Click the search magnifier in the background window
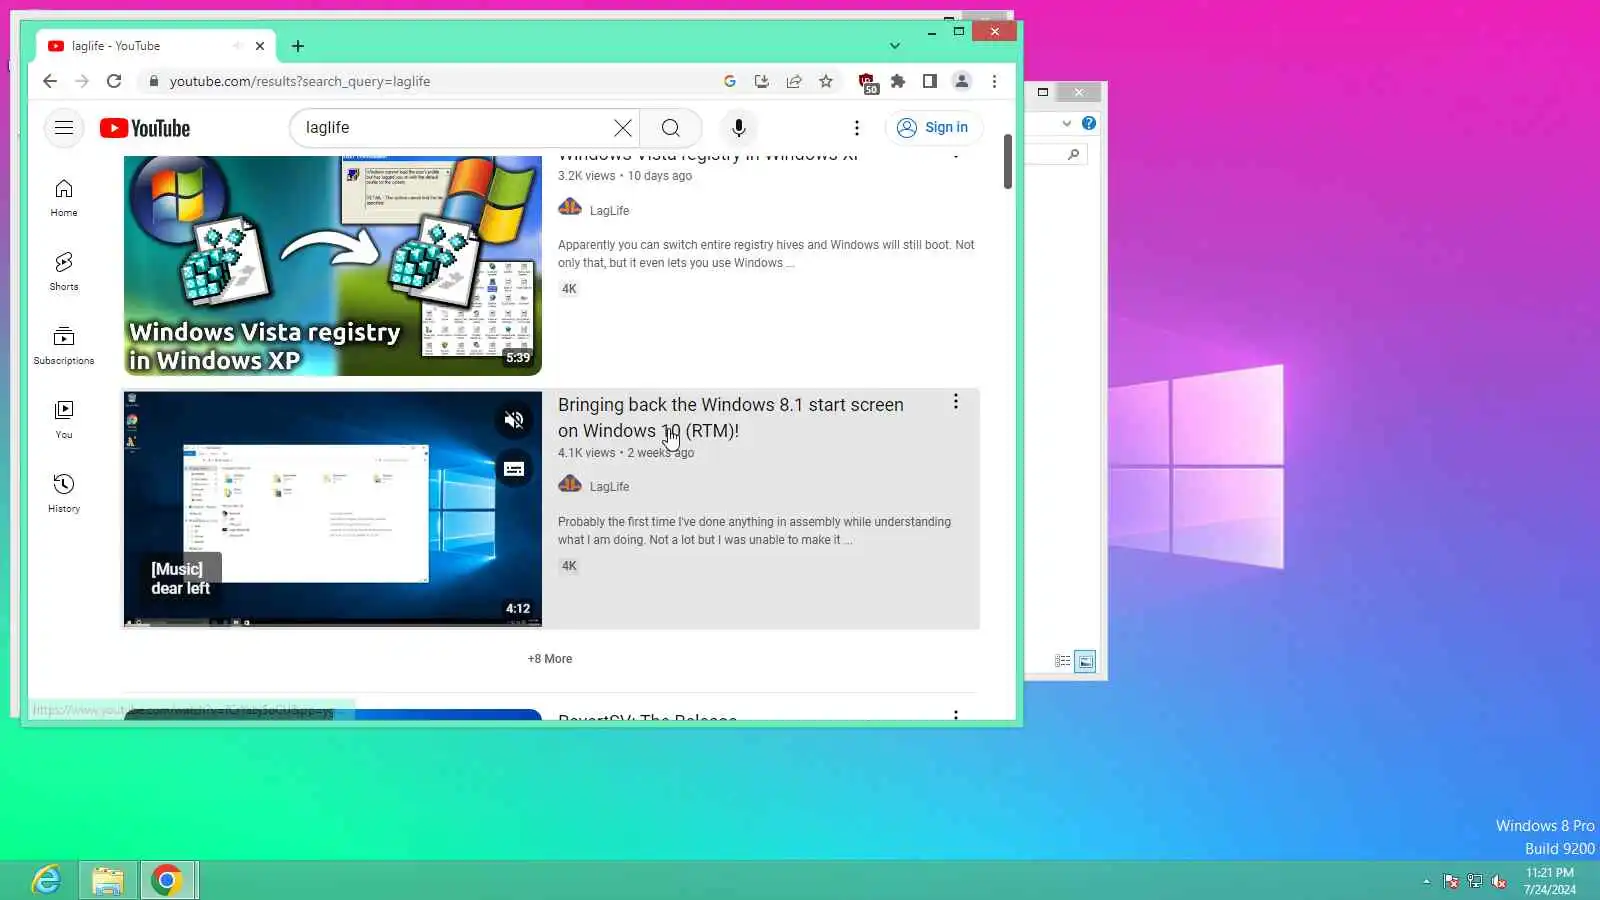The height and width of the screenshot is (900, 1600). pyautogui.click(x=1073, y=155)
